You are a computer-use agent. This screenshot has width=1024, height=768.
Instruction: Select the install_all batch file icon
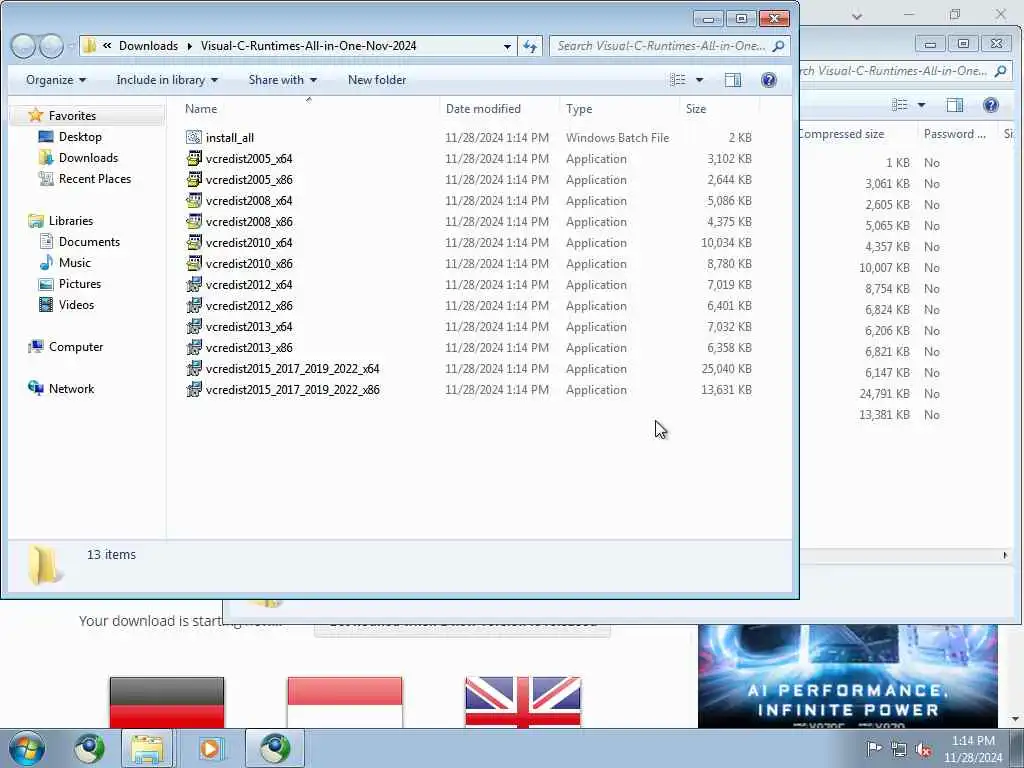coord(193,137)
